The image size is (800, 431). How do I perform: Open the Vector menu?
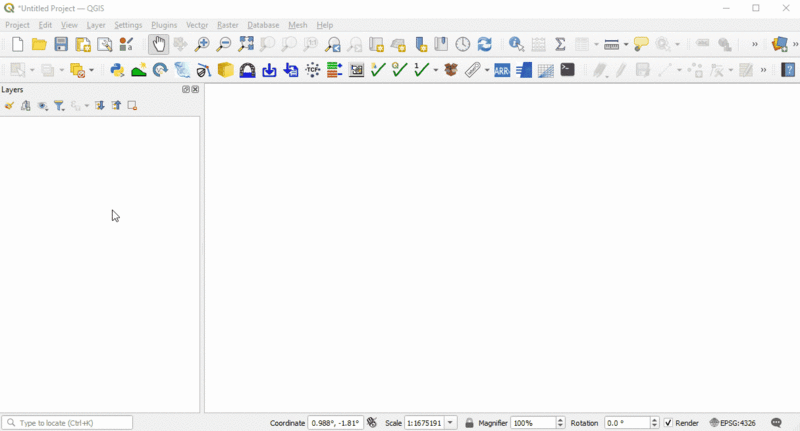click(197, 25)
